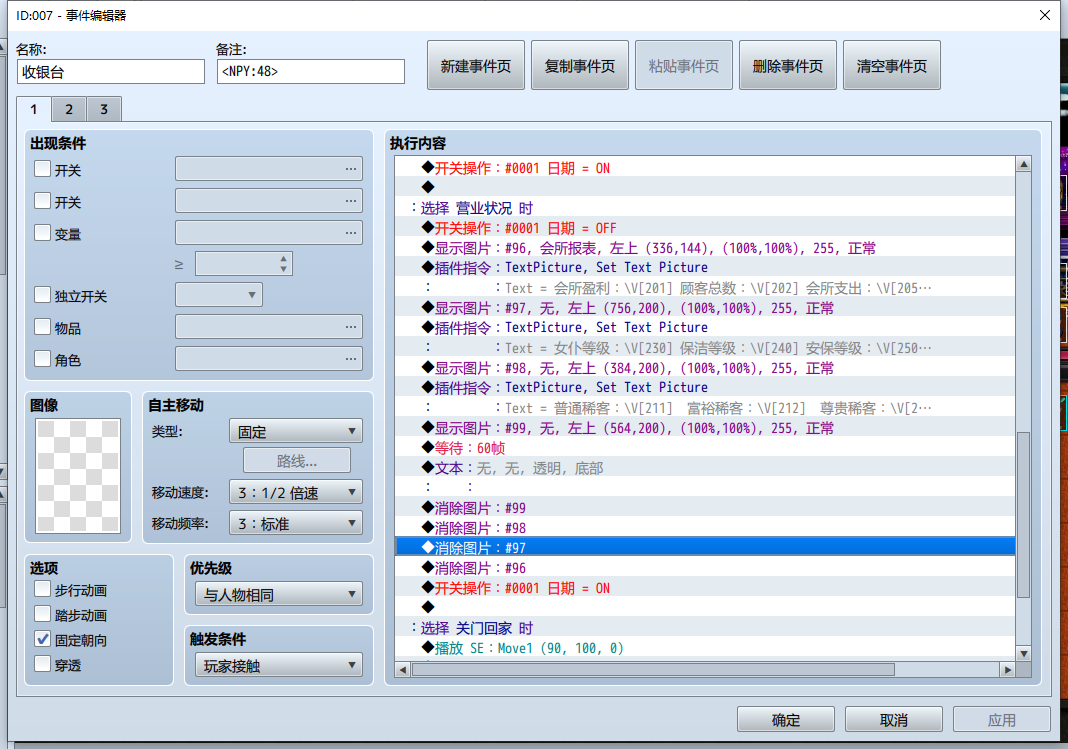
Task: Select the 选择 关门回家 时 branch row
Action: click(x=705, y=628)
